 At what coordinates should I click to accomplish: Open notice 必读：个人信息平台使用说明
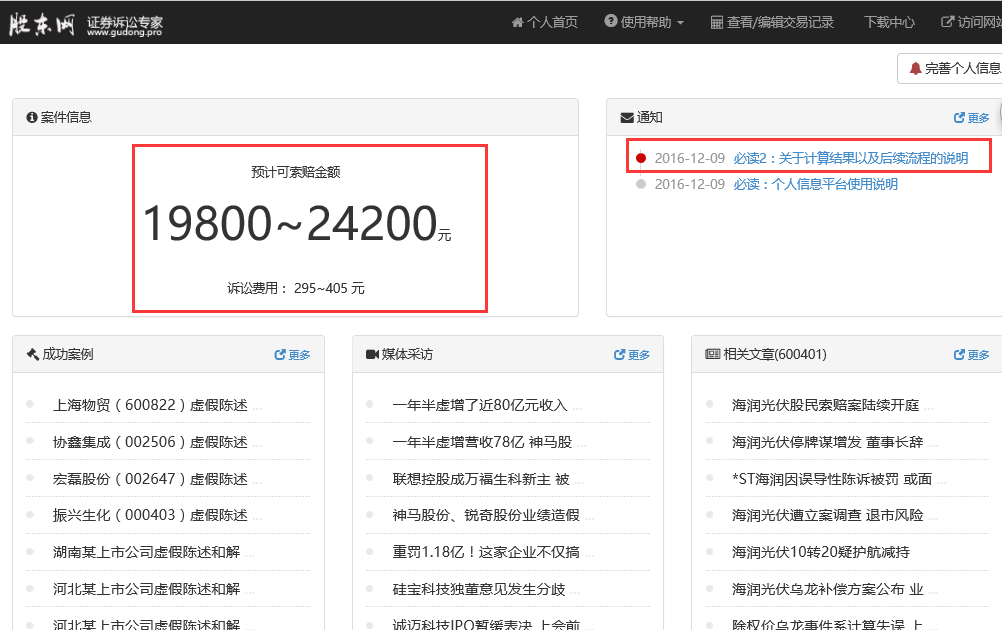coord(815,184)
